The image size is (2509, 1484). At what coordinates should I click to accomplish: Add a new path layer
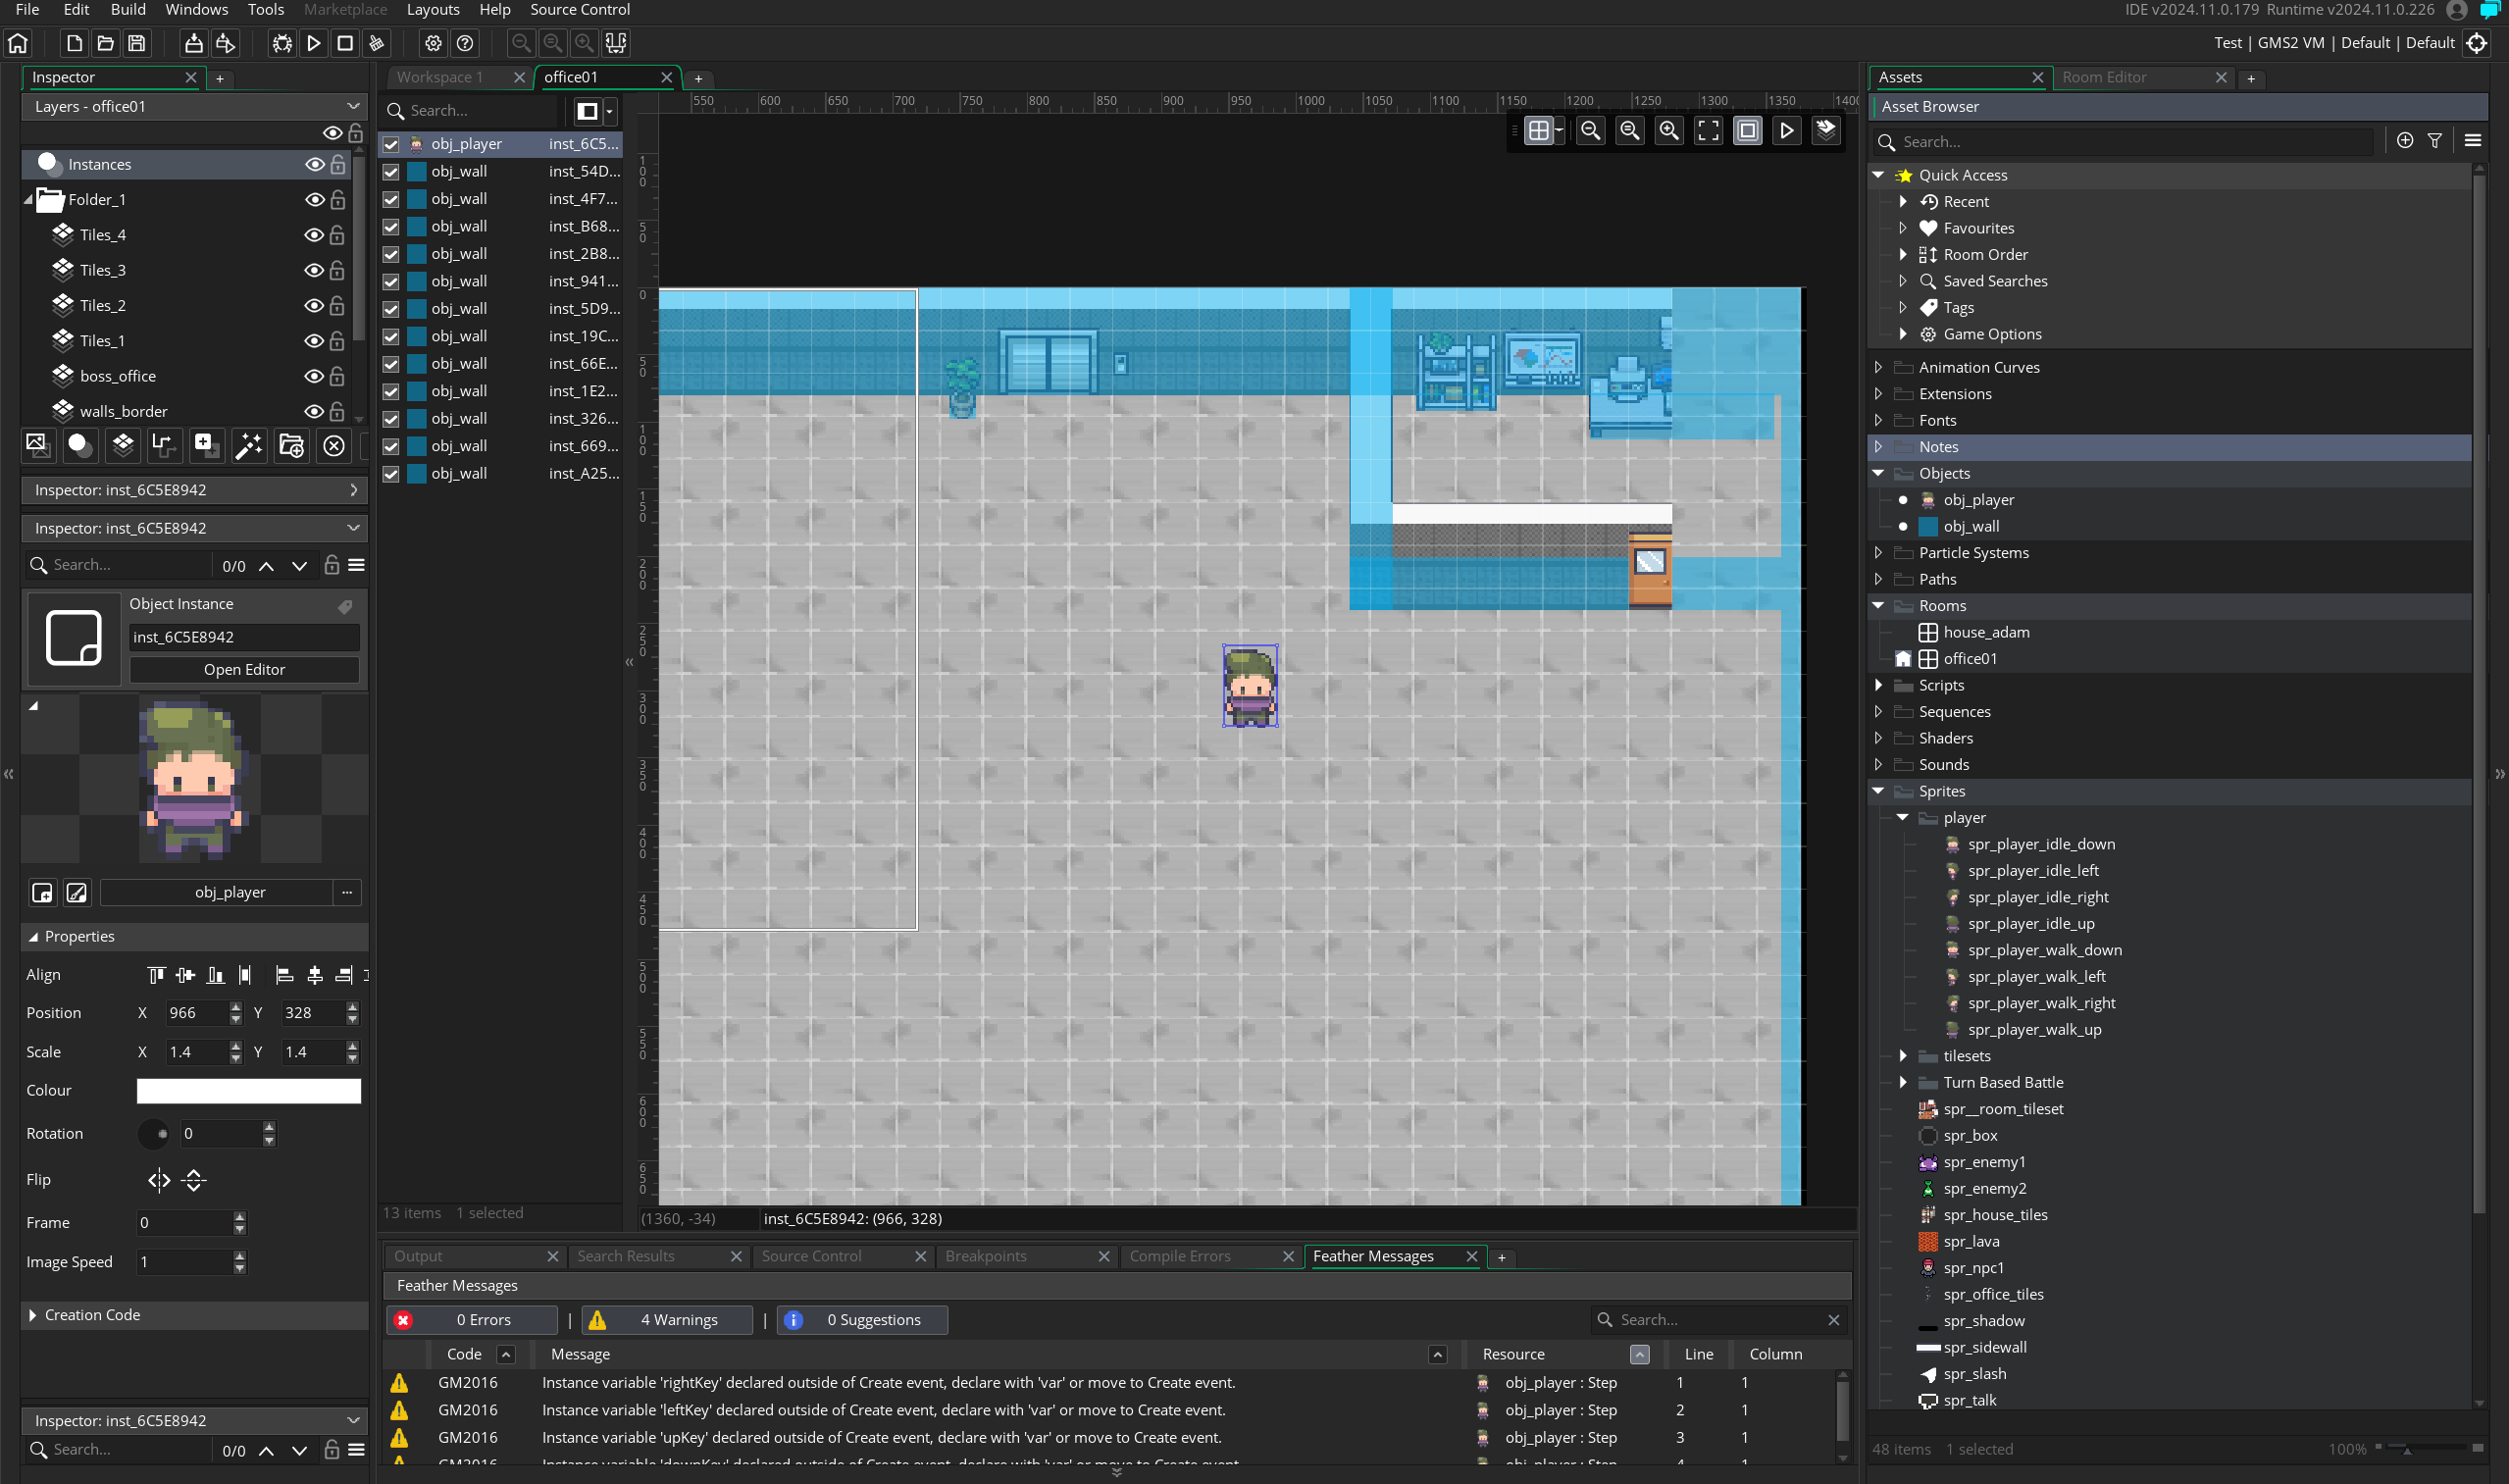pyautogui.click(x=163, y=445)
